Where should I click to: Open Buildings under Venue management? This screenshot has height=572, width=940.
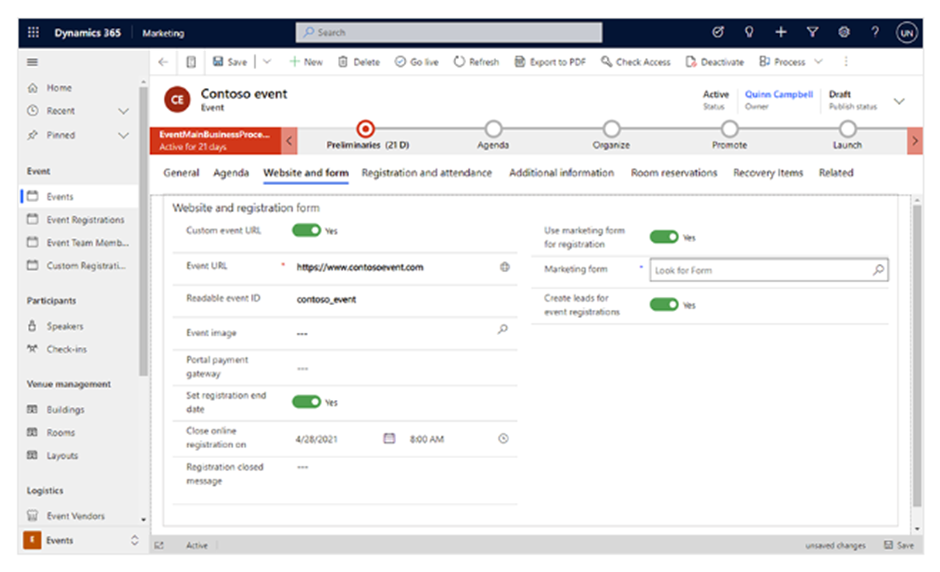pyautogui.click(x=65, y=410)
